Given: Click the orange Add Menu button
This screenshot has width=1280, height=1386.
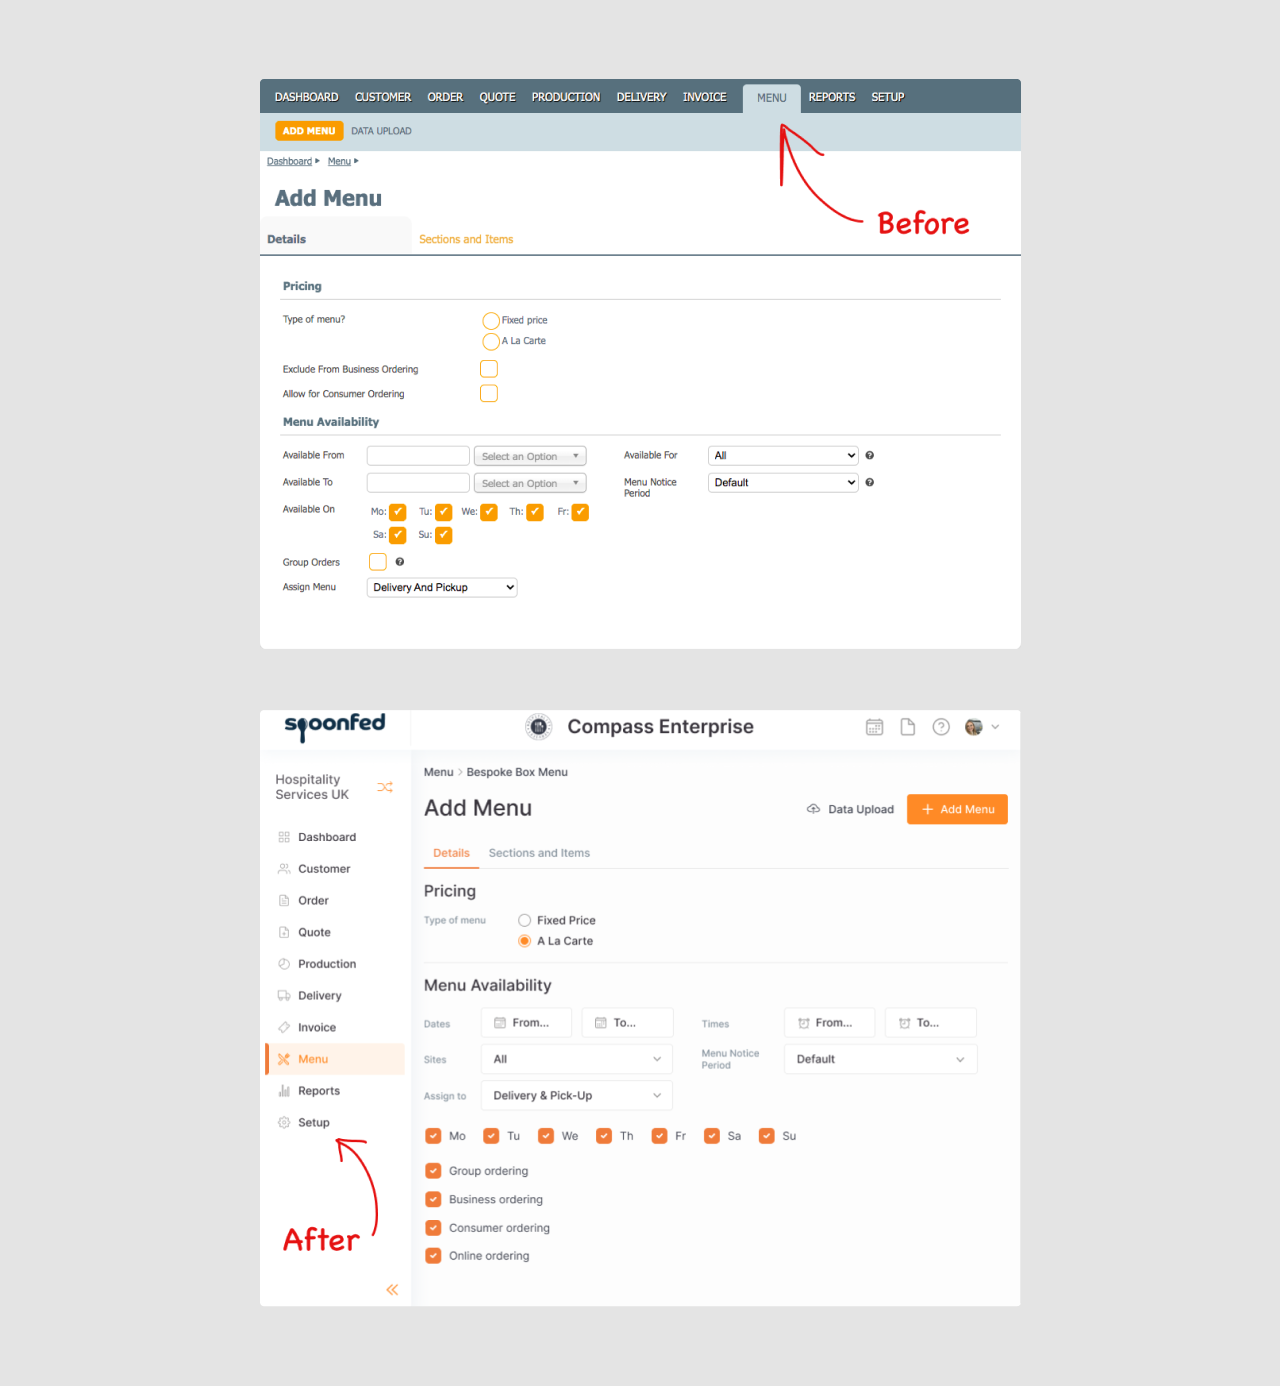Looking at the screenshot, I should (956, 809).
